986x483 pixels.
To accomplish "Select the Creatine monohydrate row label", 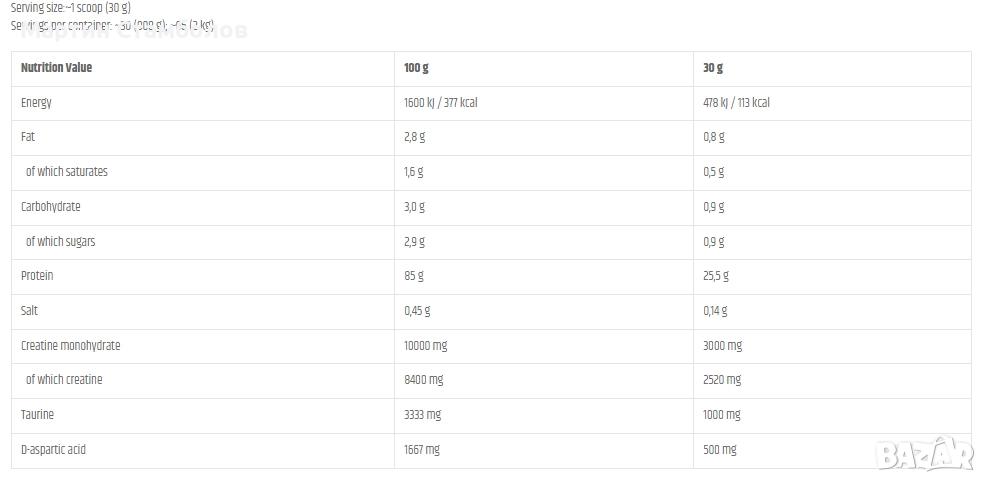I will pos(71,346).
